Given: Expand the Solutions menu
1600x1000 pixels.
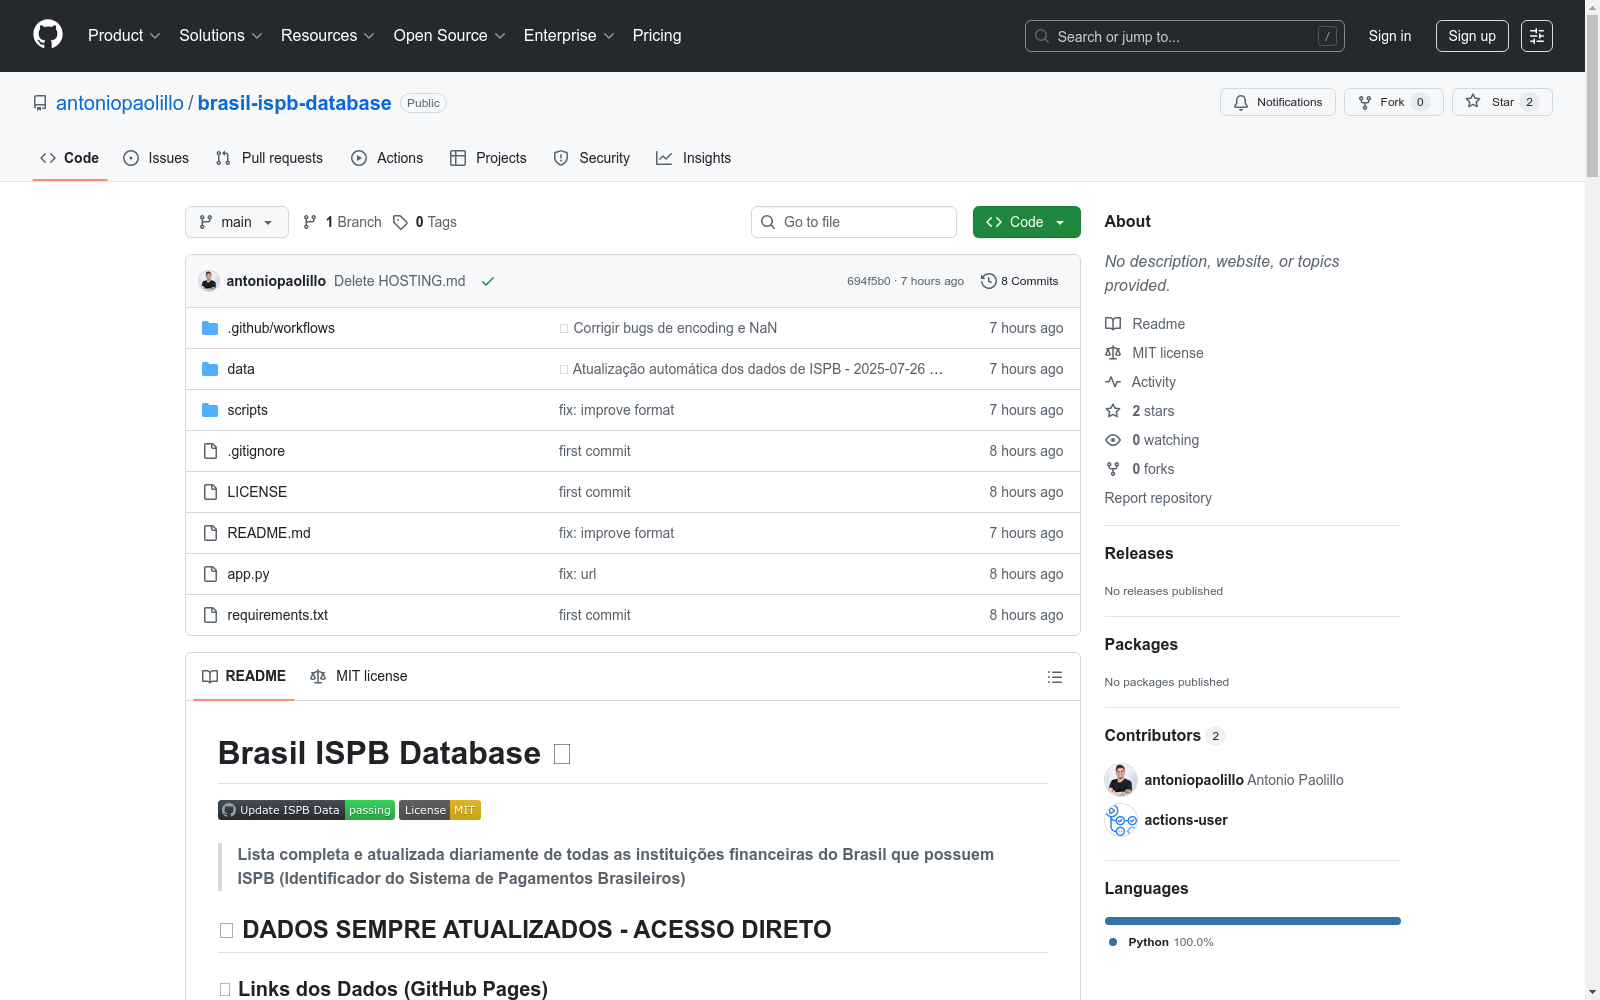Looking at the screenshot, I should 221,36.
